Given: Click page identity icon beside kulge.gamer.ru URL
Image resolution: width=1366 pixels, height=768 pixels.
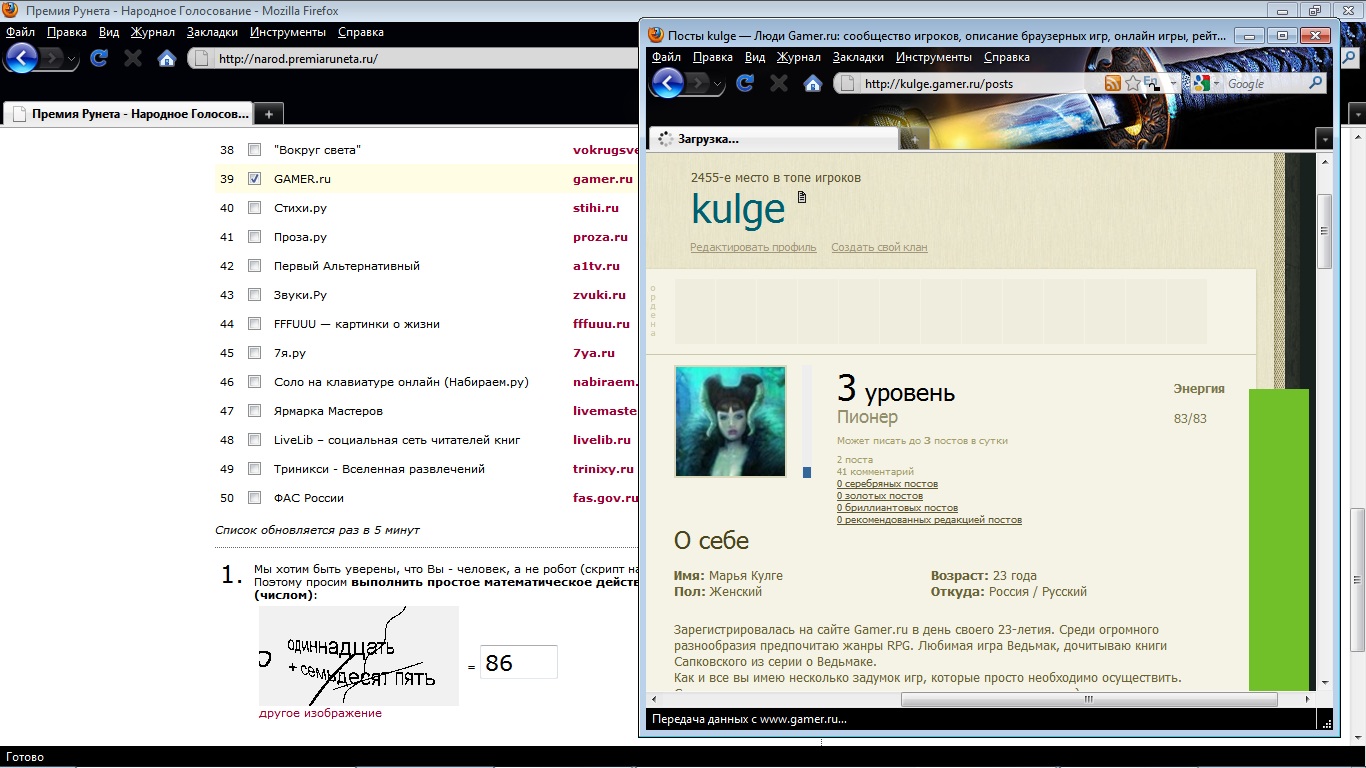Looking at the screenshot, I should click(x=848, y=84).
